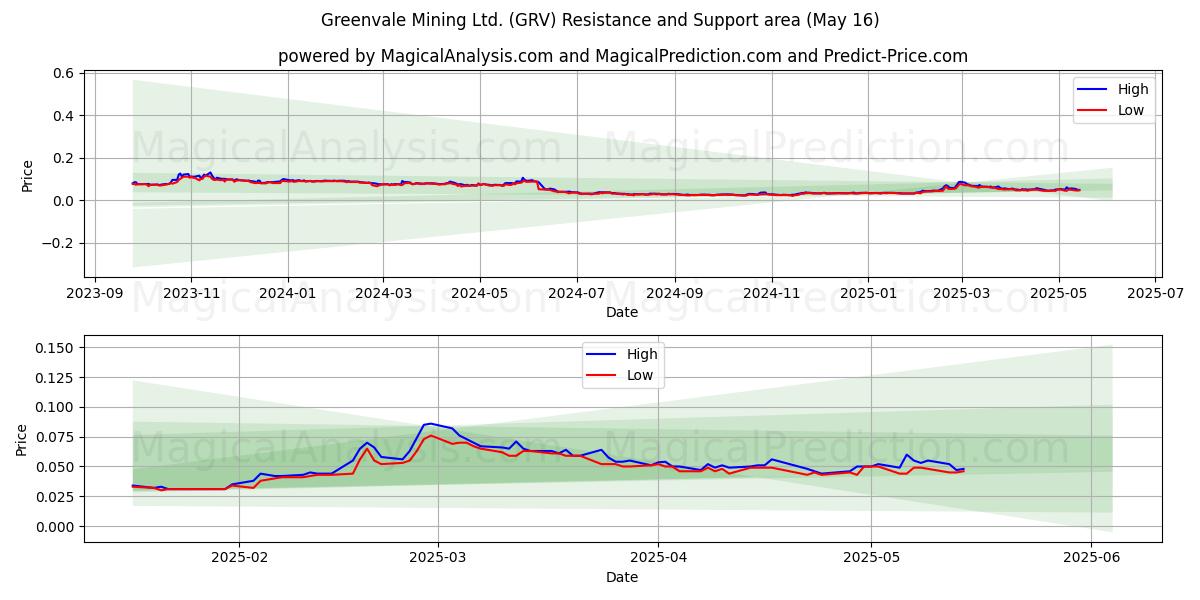1200x600 pixels.
Task: Click the '2024-01' x-axis tick label
Action: 288,293
